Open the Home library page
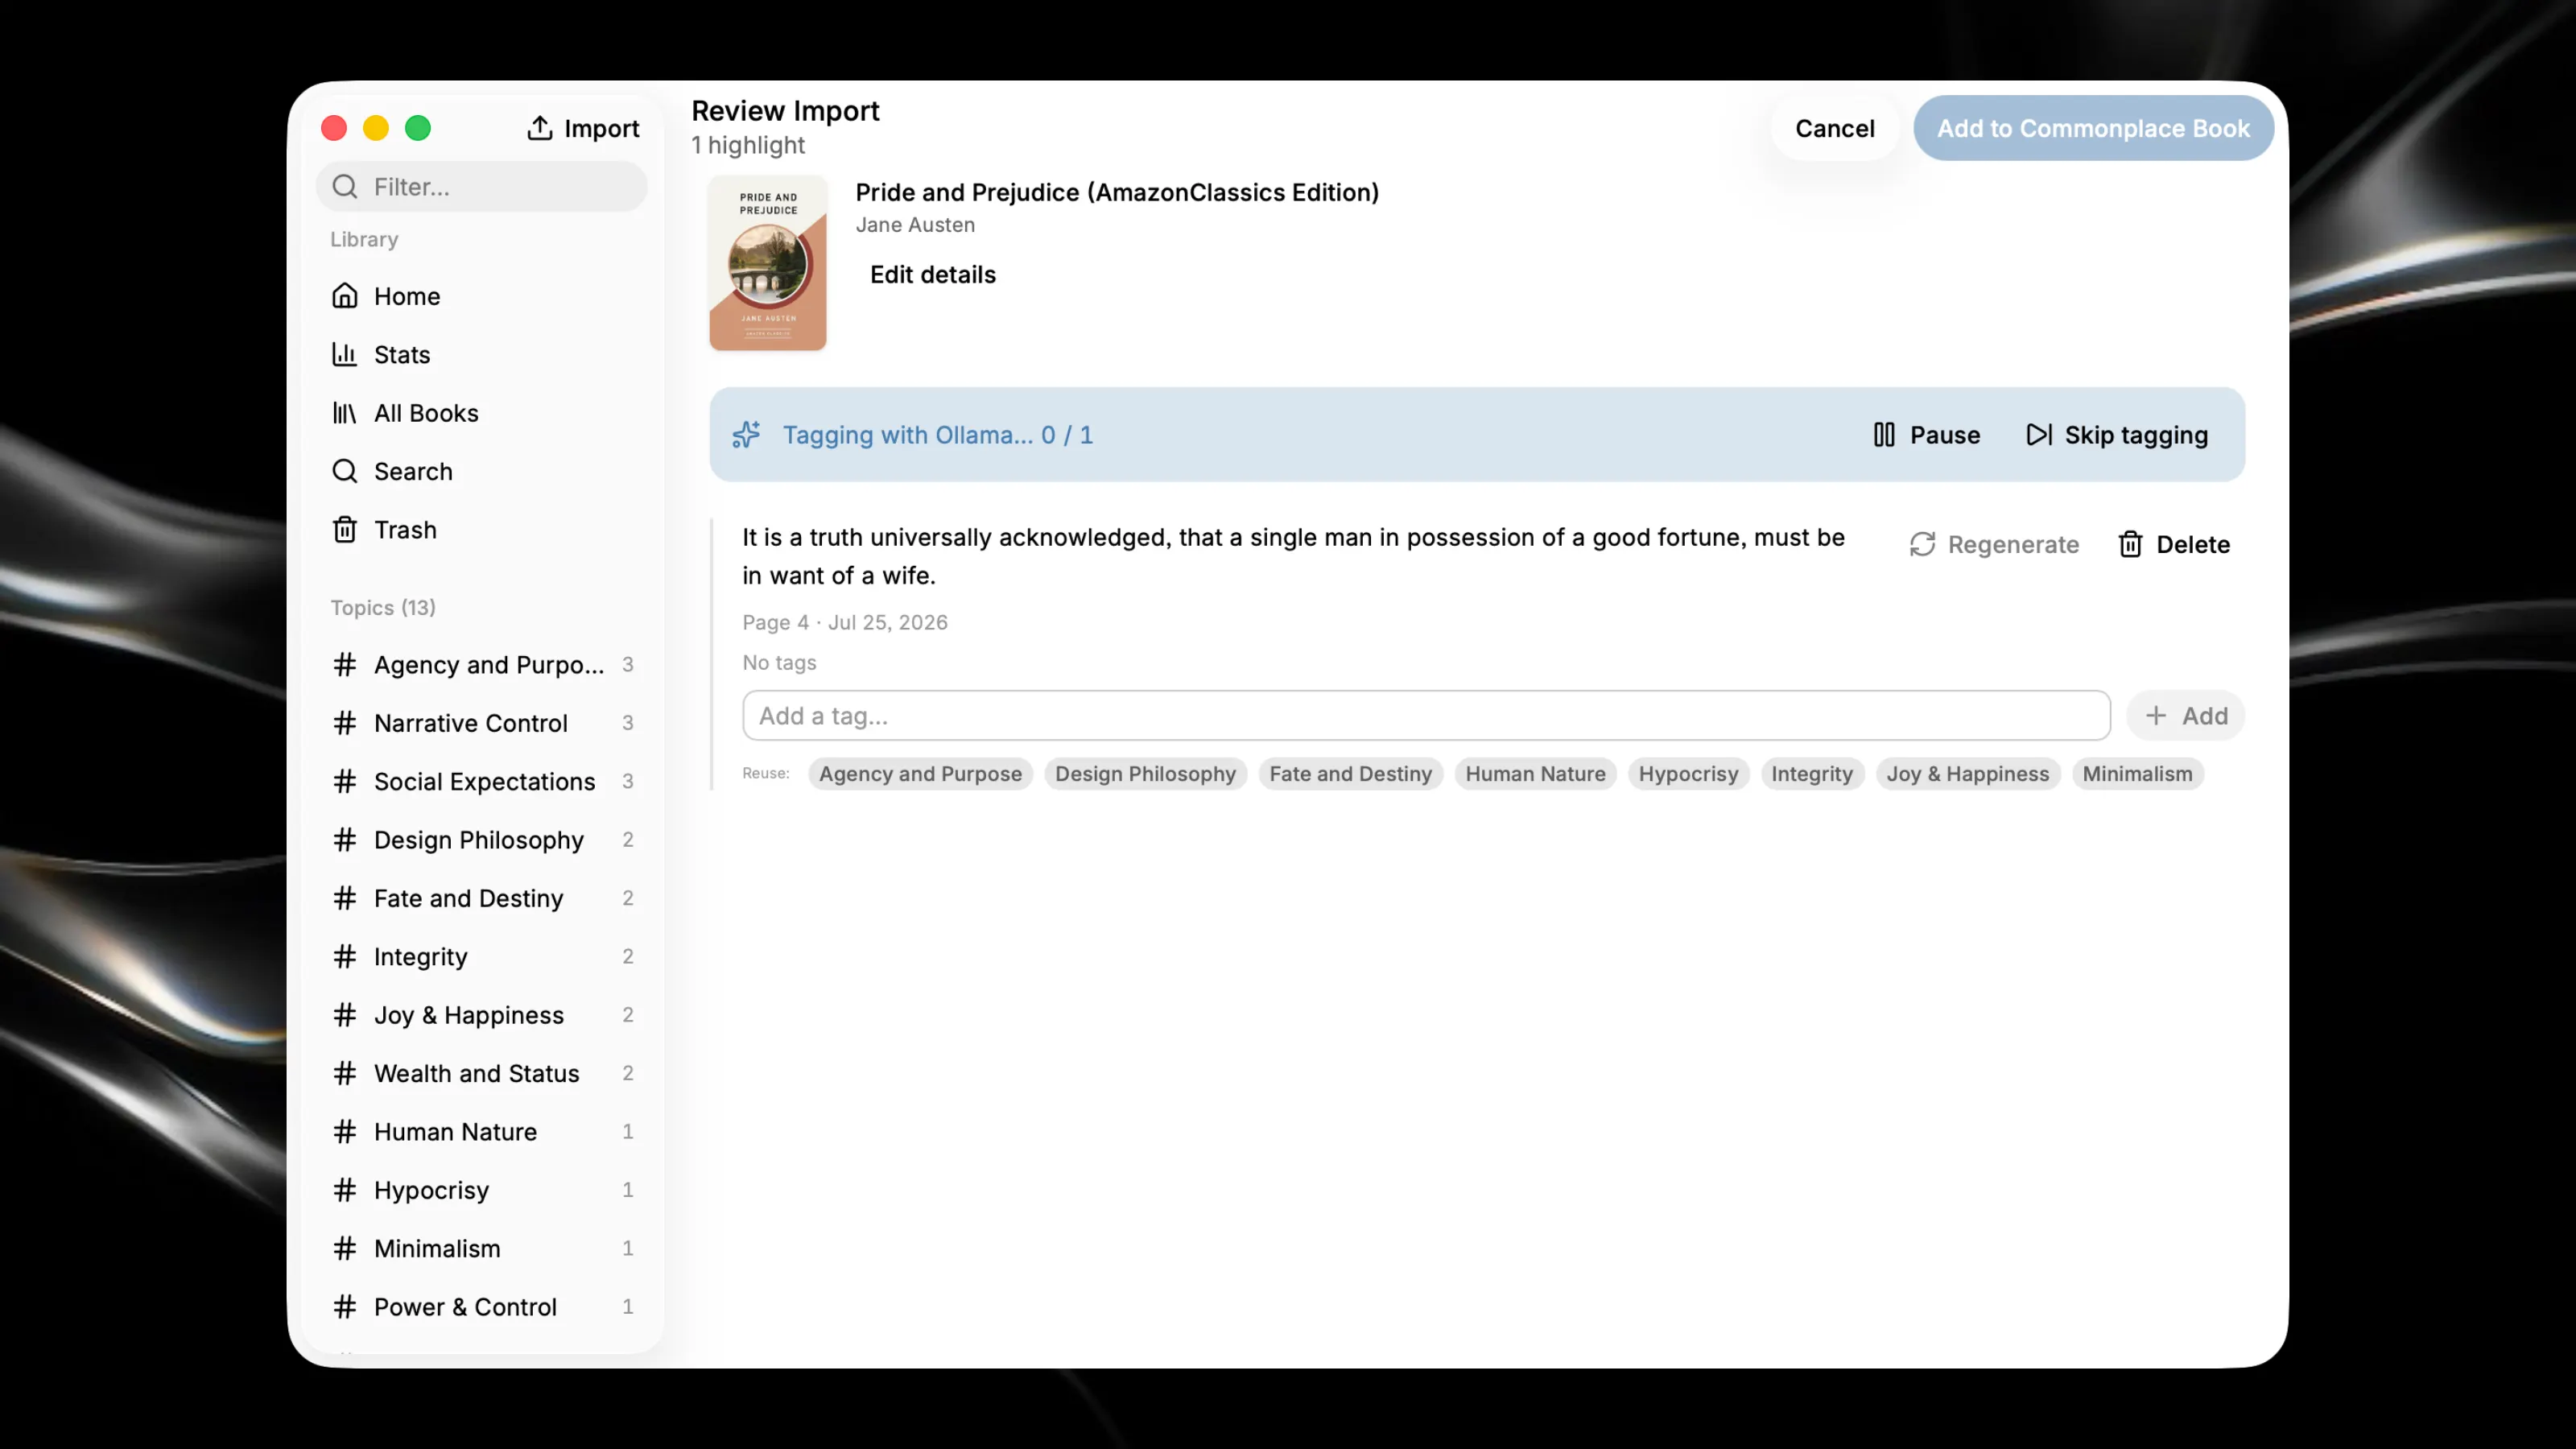The height and width of the screenshot is (1449, 2576). (x=482, y=296)
